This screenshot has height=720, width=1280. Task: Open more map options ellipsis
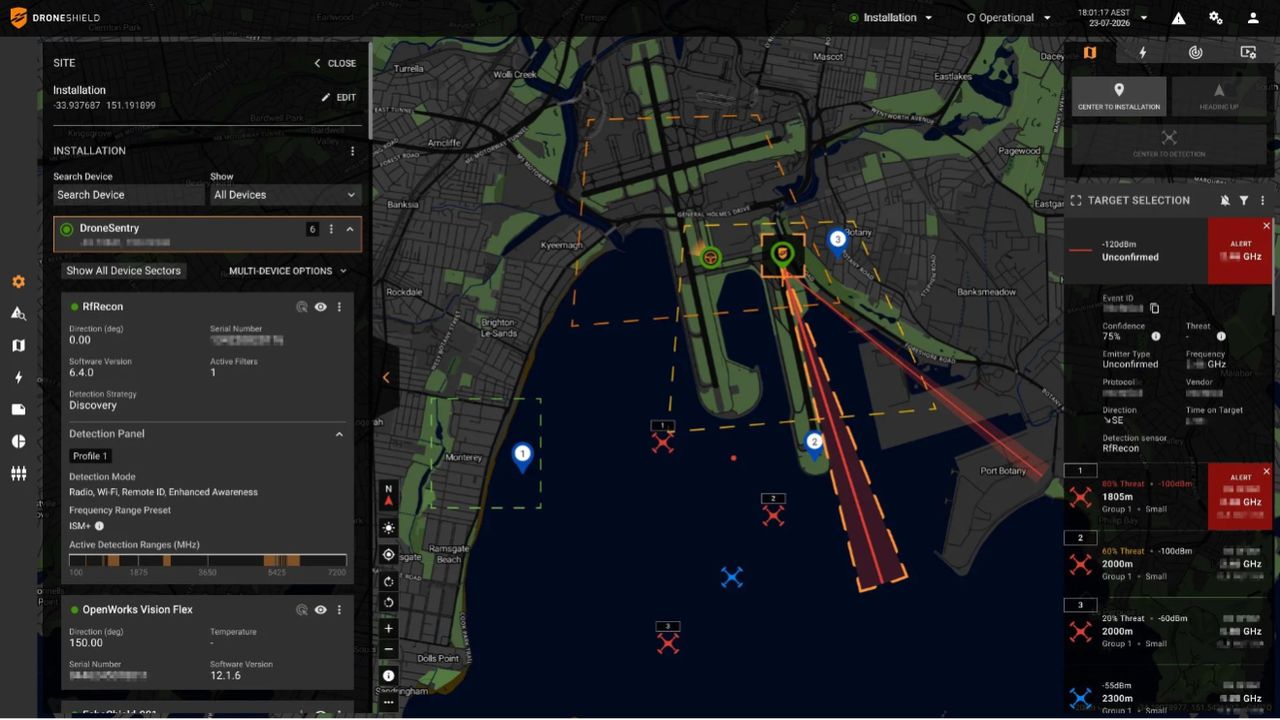389,702
